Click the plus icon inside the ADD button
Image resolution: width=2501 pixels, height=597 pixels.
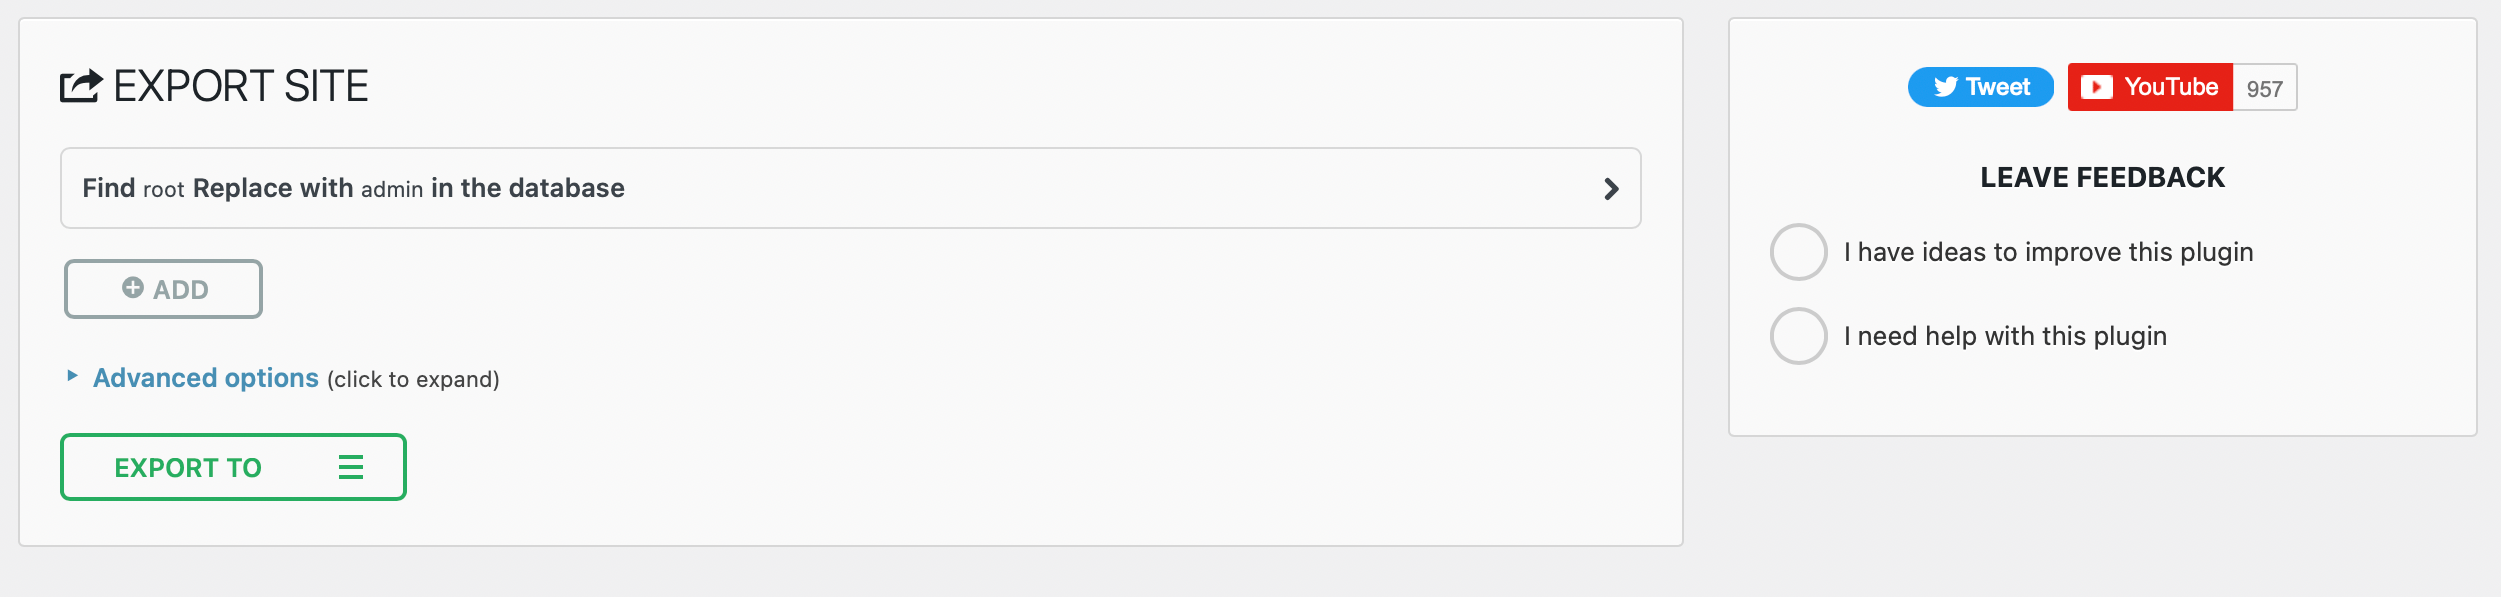tap(131, 288)
